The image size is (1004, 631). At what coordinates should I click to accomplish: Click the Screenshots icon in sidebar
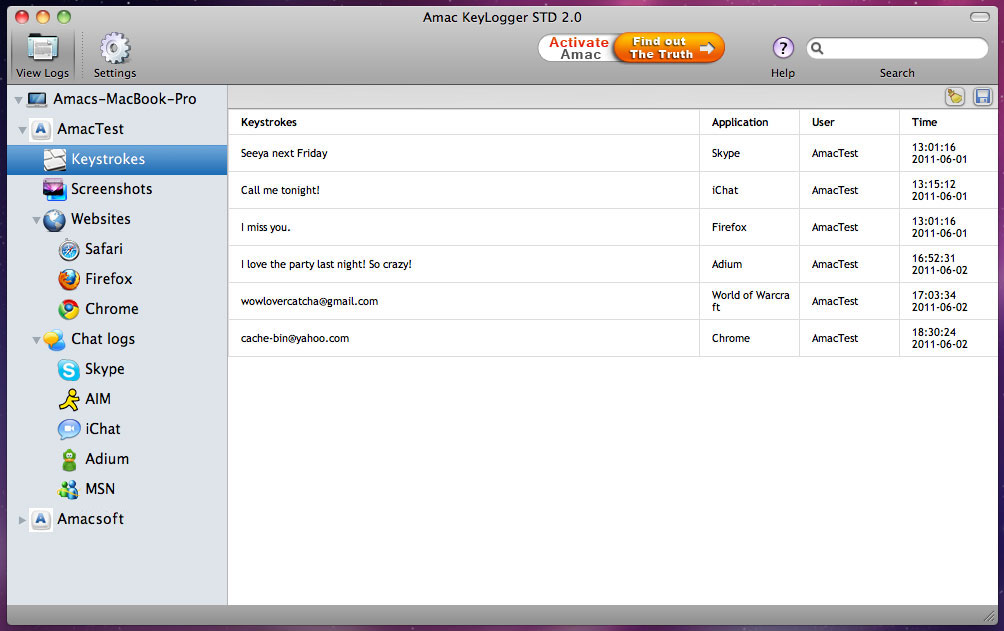pos(54,190)
